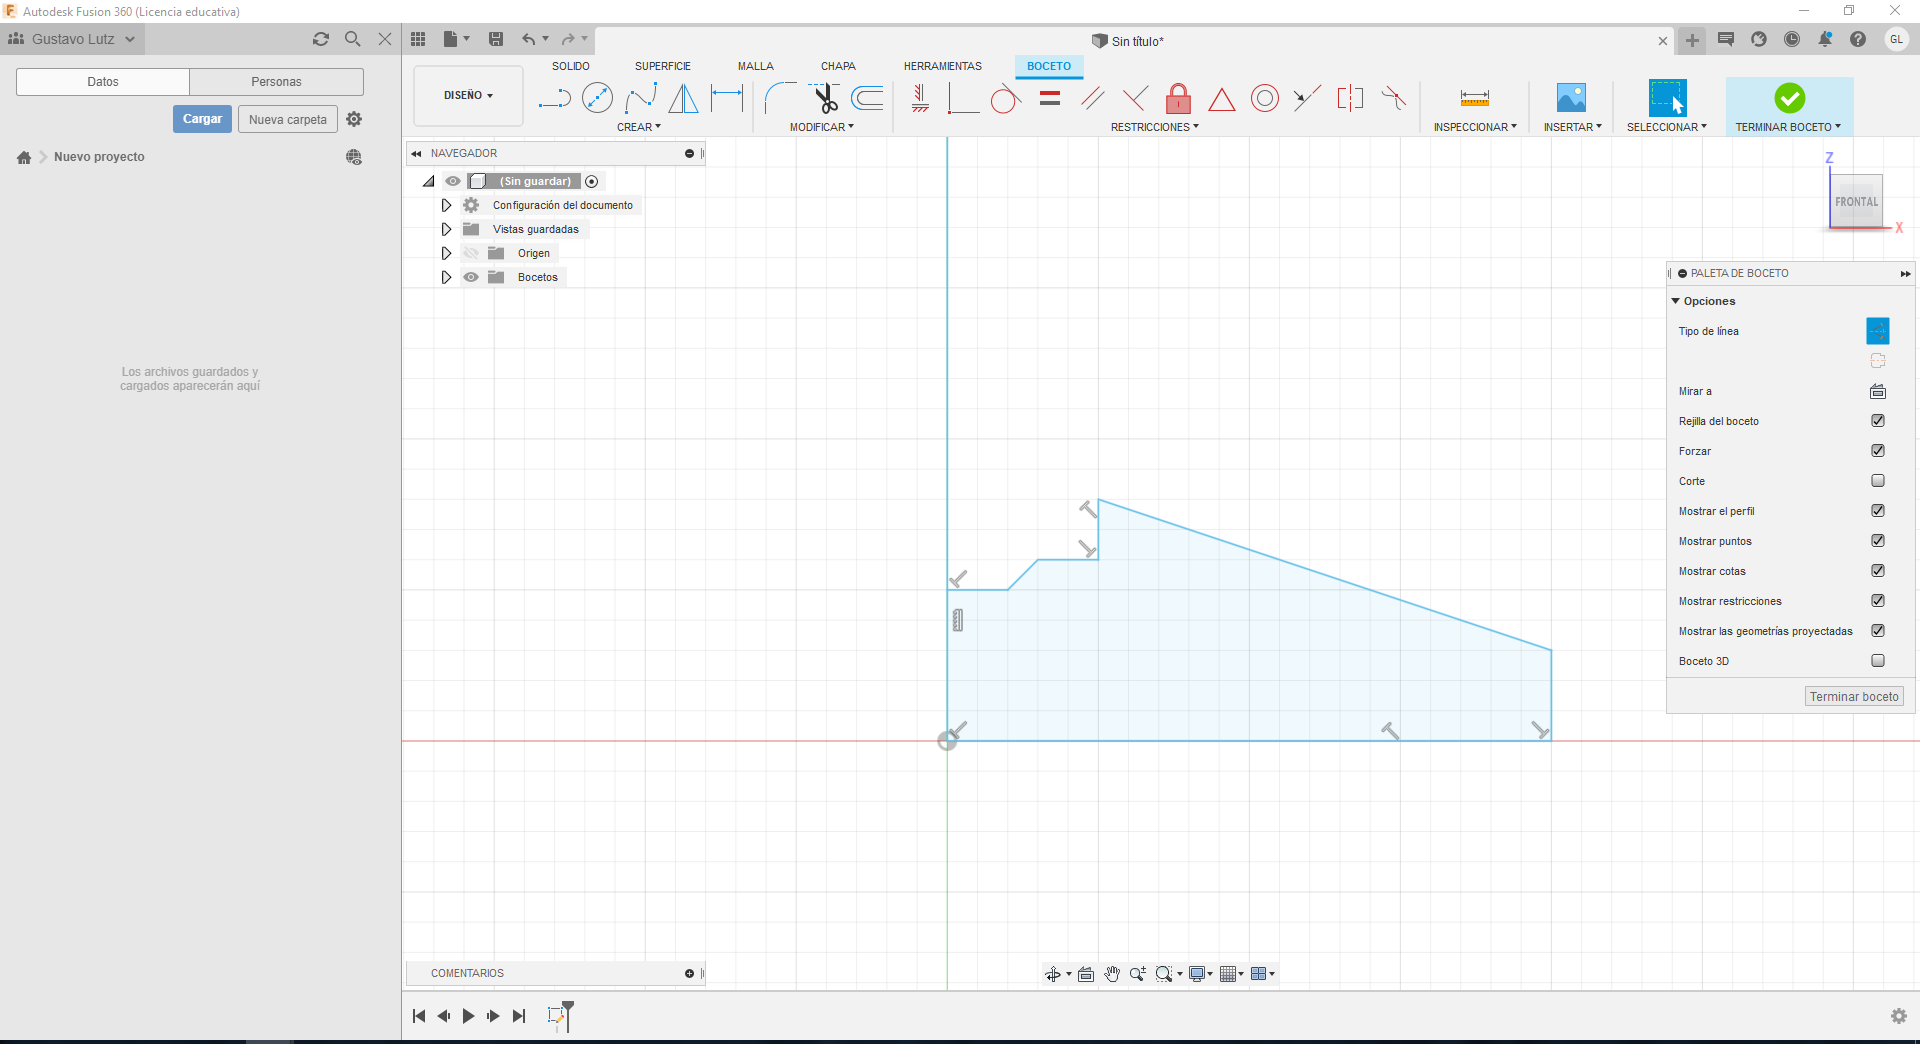Click the Select tool icon
This screenshot has height=1044, width=1920.
(1667, 98)
